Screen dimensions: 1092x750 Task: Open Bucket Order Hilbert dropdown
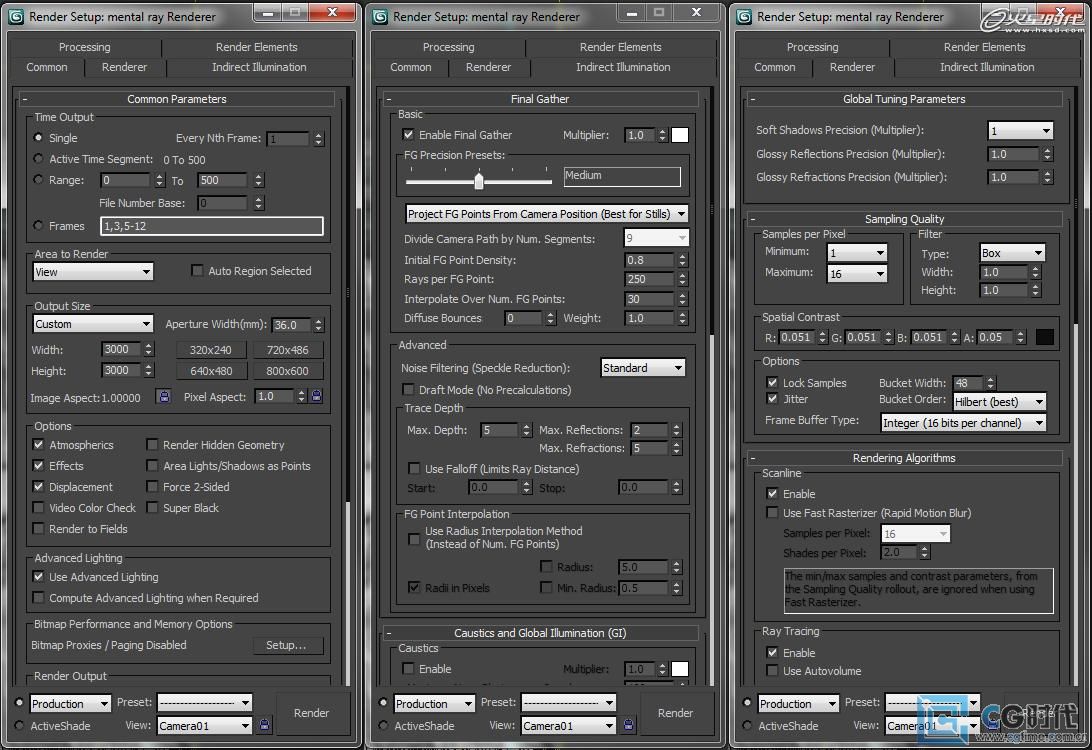pos(999,402)
